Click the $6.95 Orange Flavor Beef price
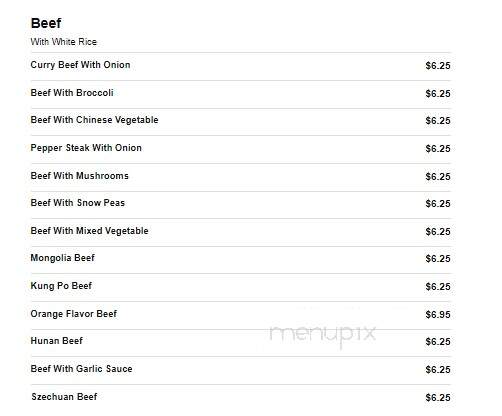Screen dimensions: 502x416 (438, 315)
